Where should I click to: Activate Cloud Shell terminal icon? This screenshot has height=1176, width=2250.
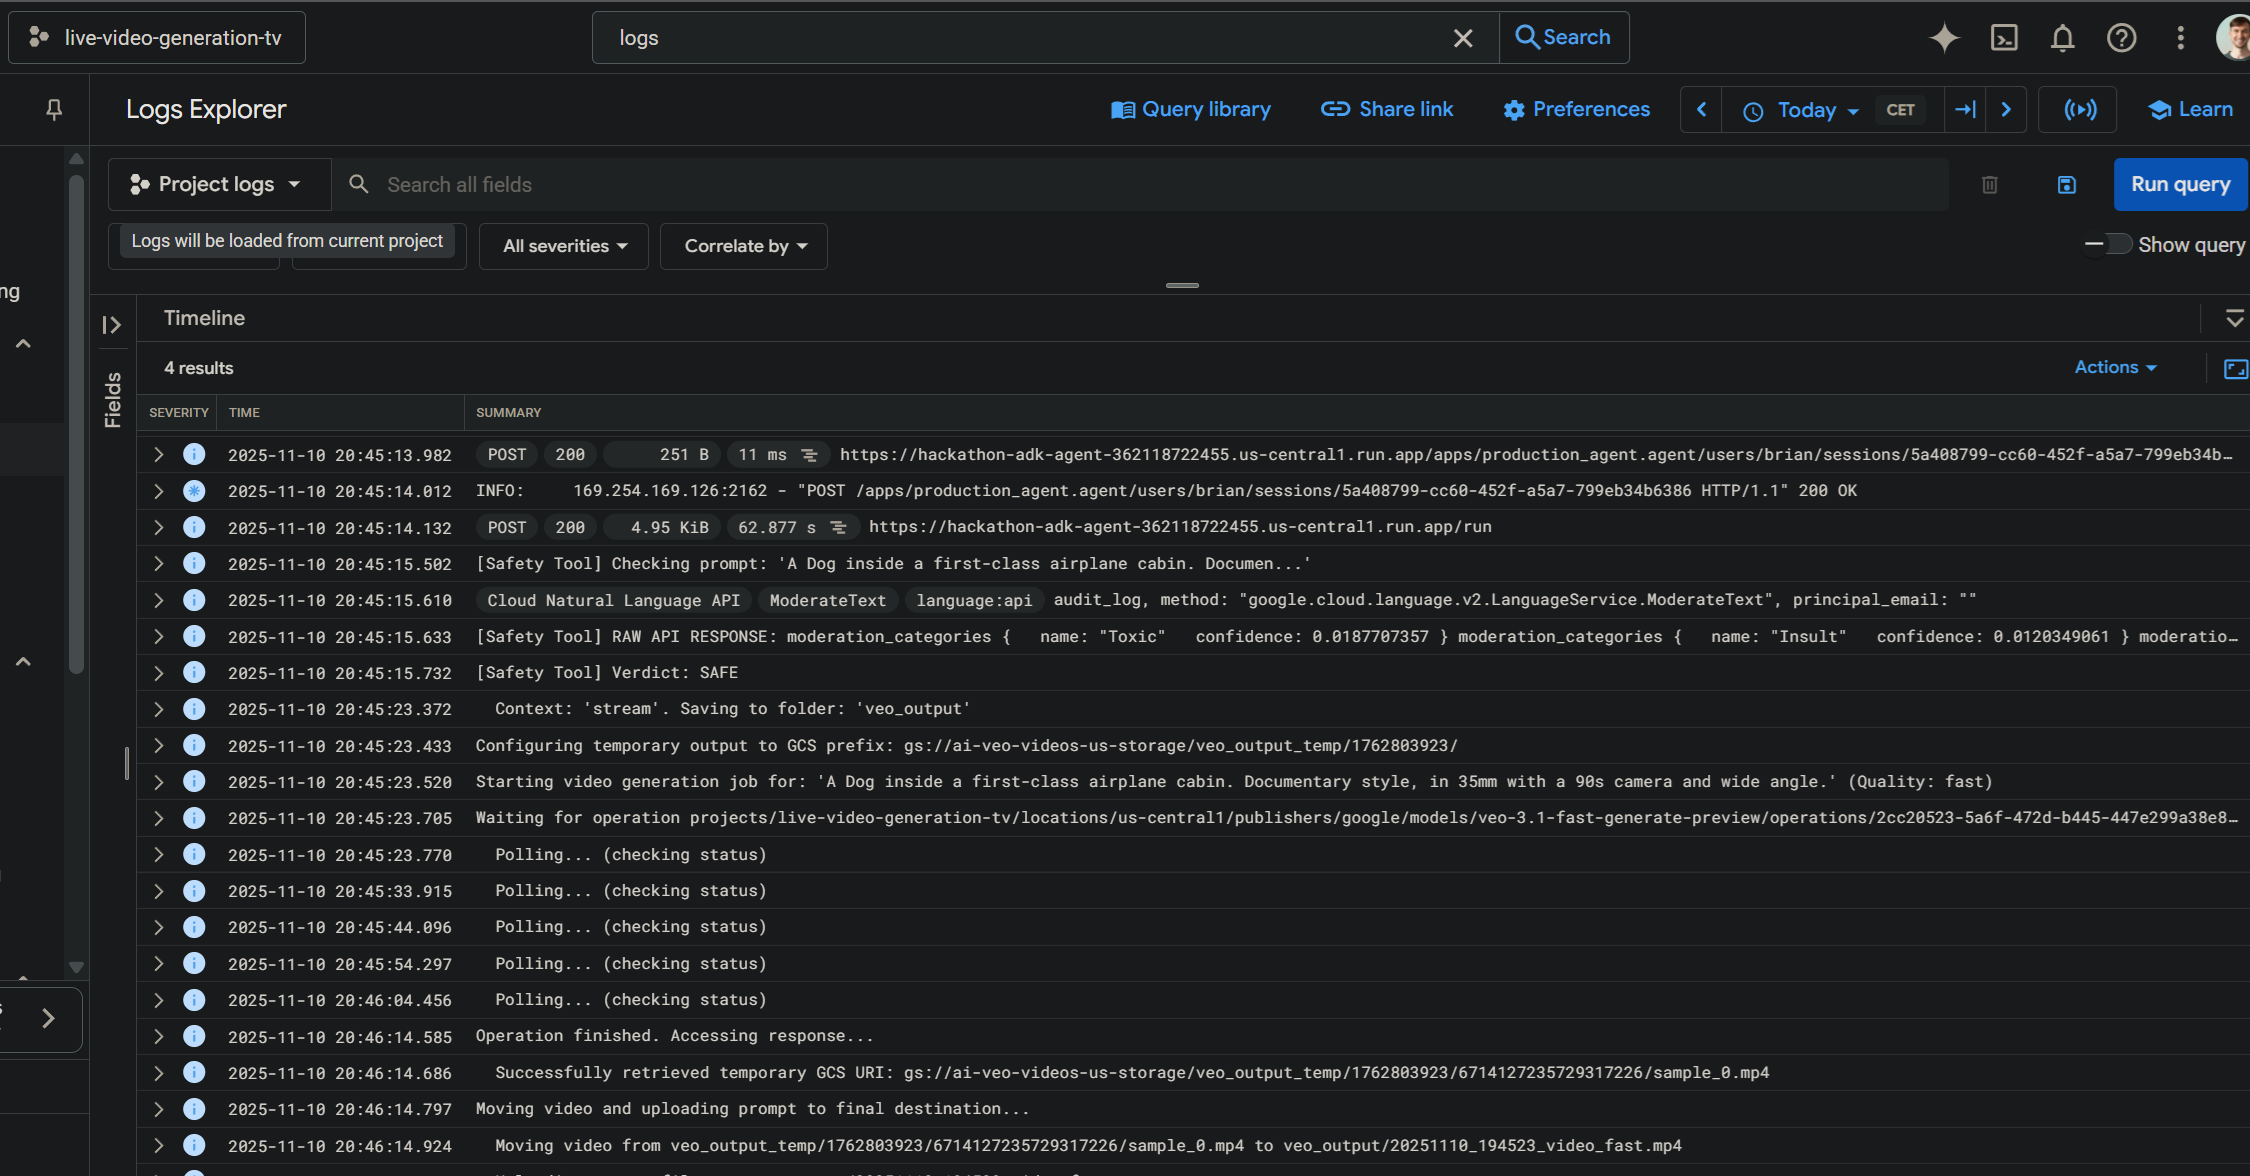pyautogui.click(x=2004, y=38)
